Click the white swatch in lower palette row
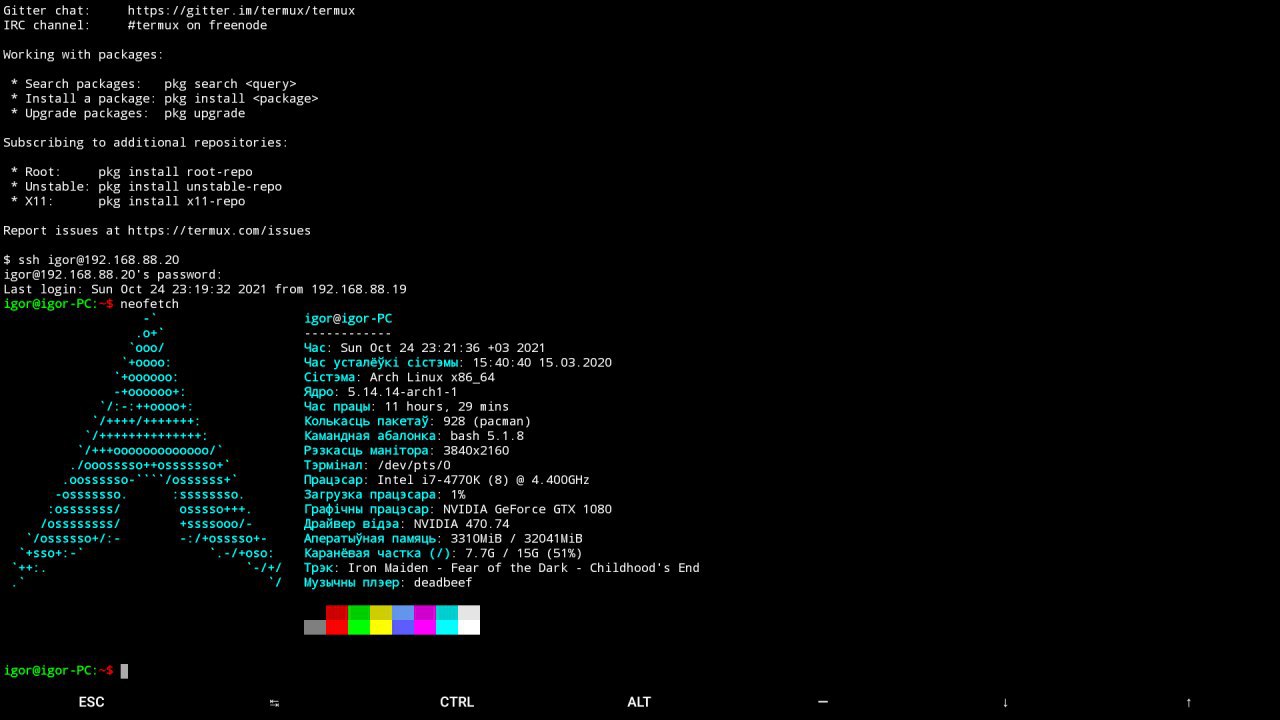Viewport: 1280px width, 720px height. pyautogui.click(x=469, y=627)
